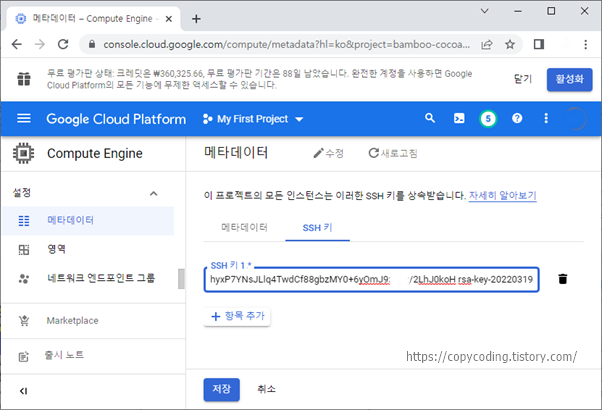This screenshot has height=410, width=602.
Task: Click the search magnifier icon
Action: (430, 118)
